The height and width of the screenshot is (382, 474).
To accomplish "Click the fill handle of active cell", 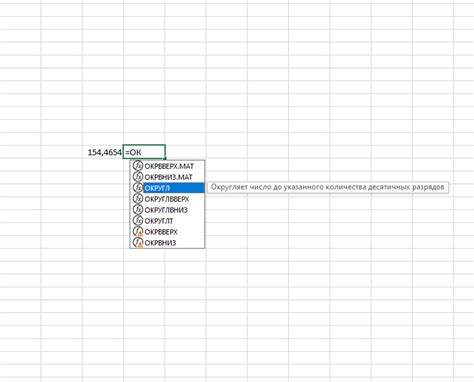I will coord(165,159).
